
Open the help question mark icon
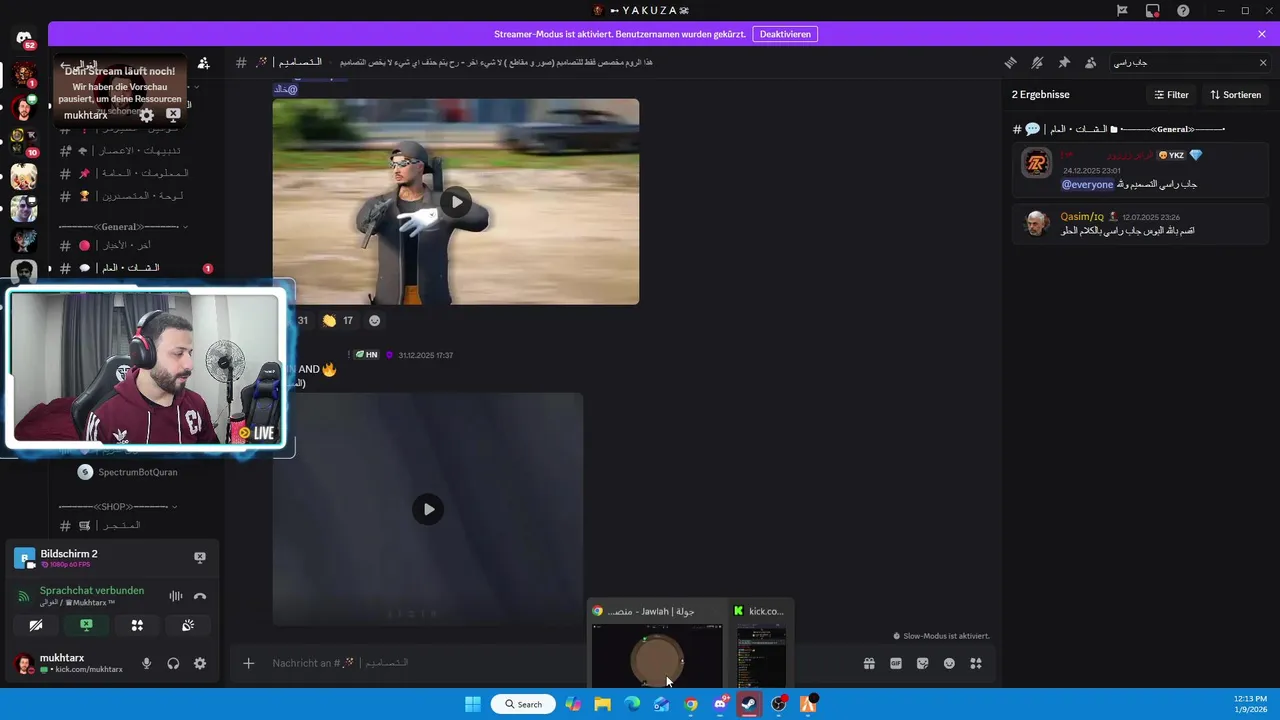pos(1183,10)
